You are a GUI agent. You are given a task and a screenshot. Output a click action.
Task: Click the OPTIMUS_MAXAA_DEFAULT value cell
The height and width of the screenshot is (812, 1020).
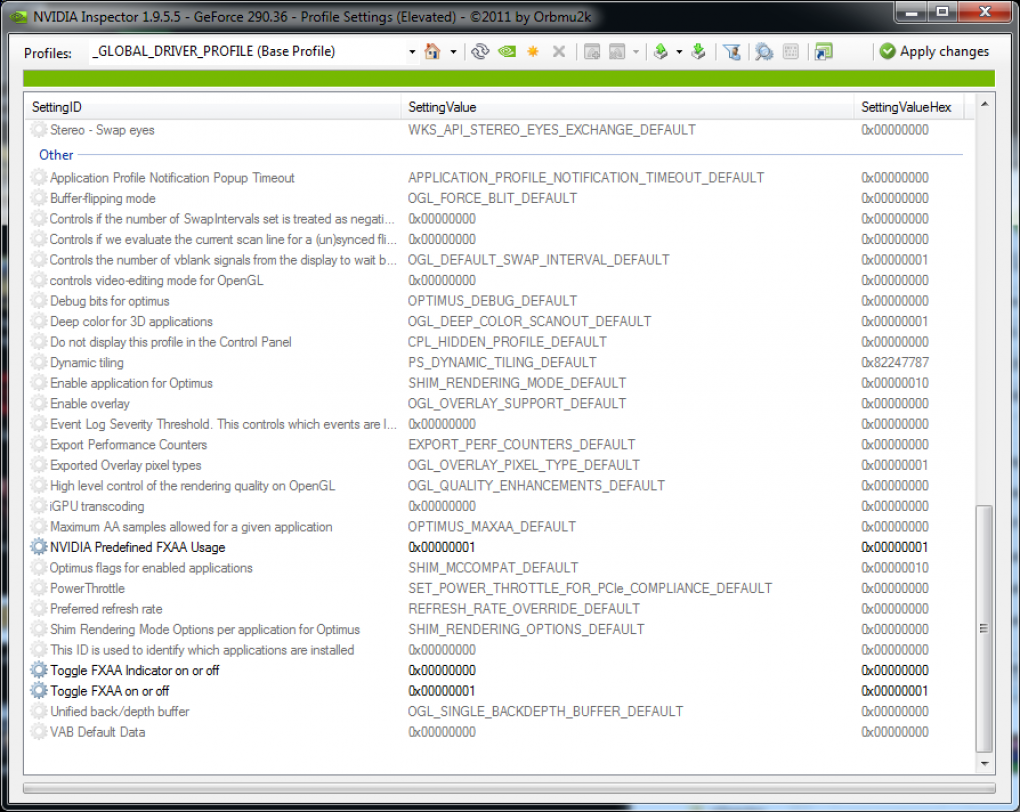click(492, 526)
